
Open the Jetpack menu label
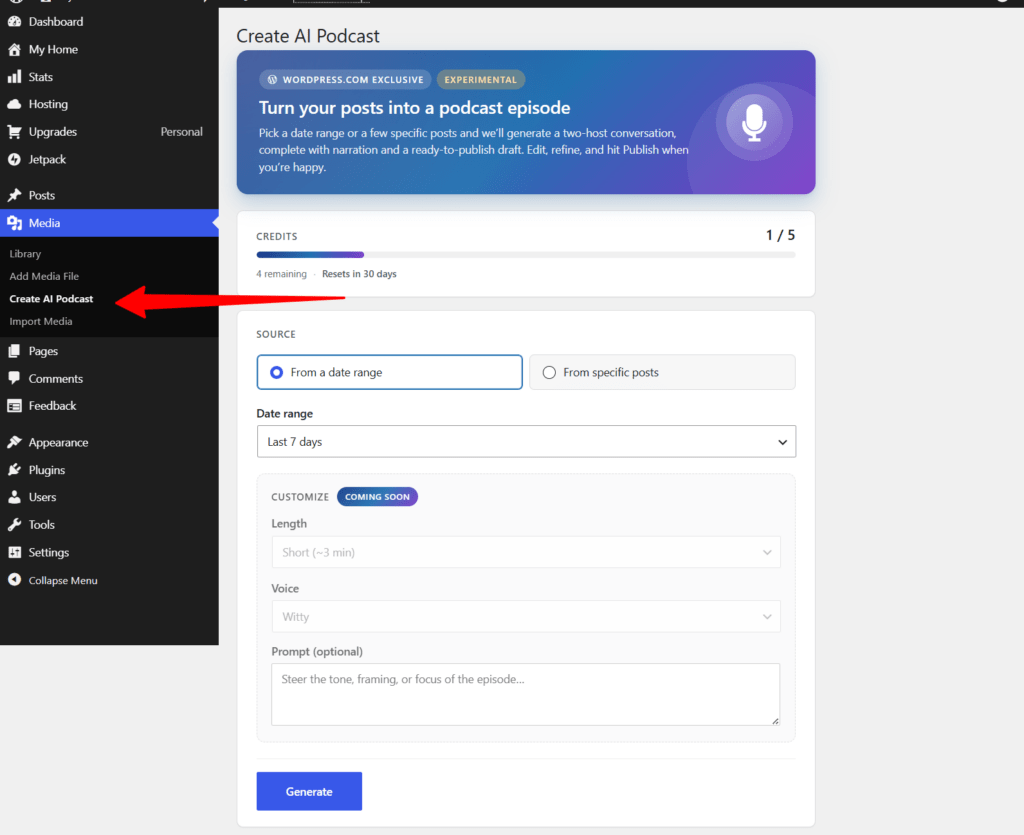pyautogui.click(x=47, y=159)
